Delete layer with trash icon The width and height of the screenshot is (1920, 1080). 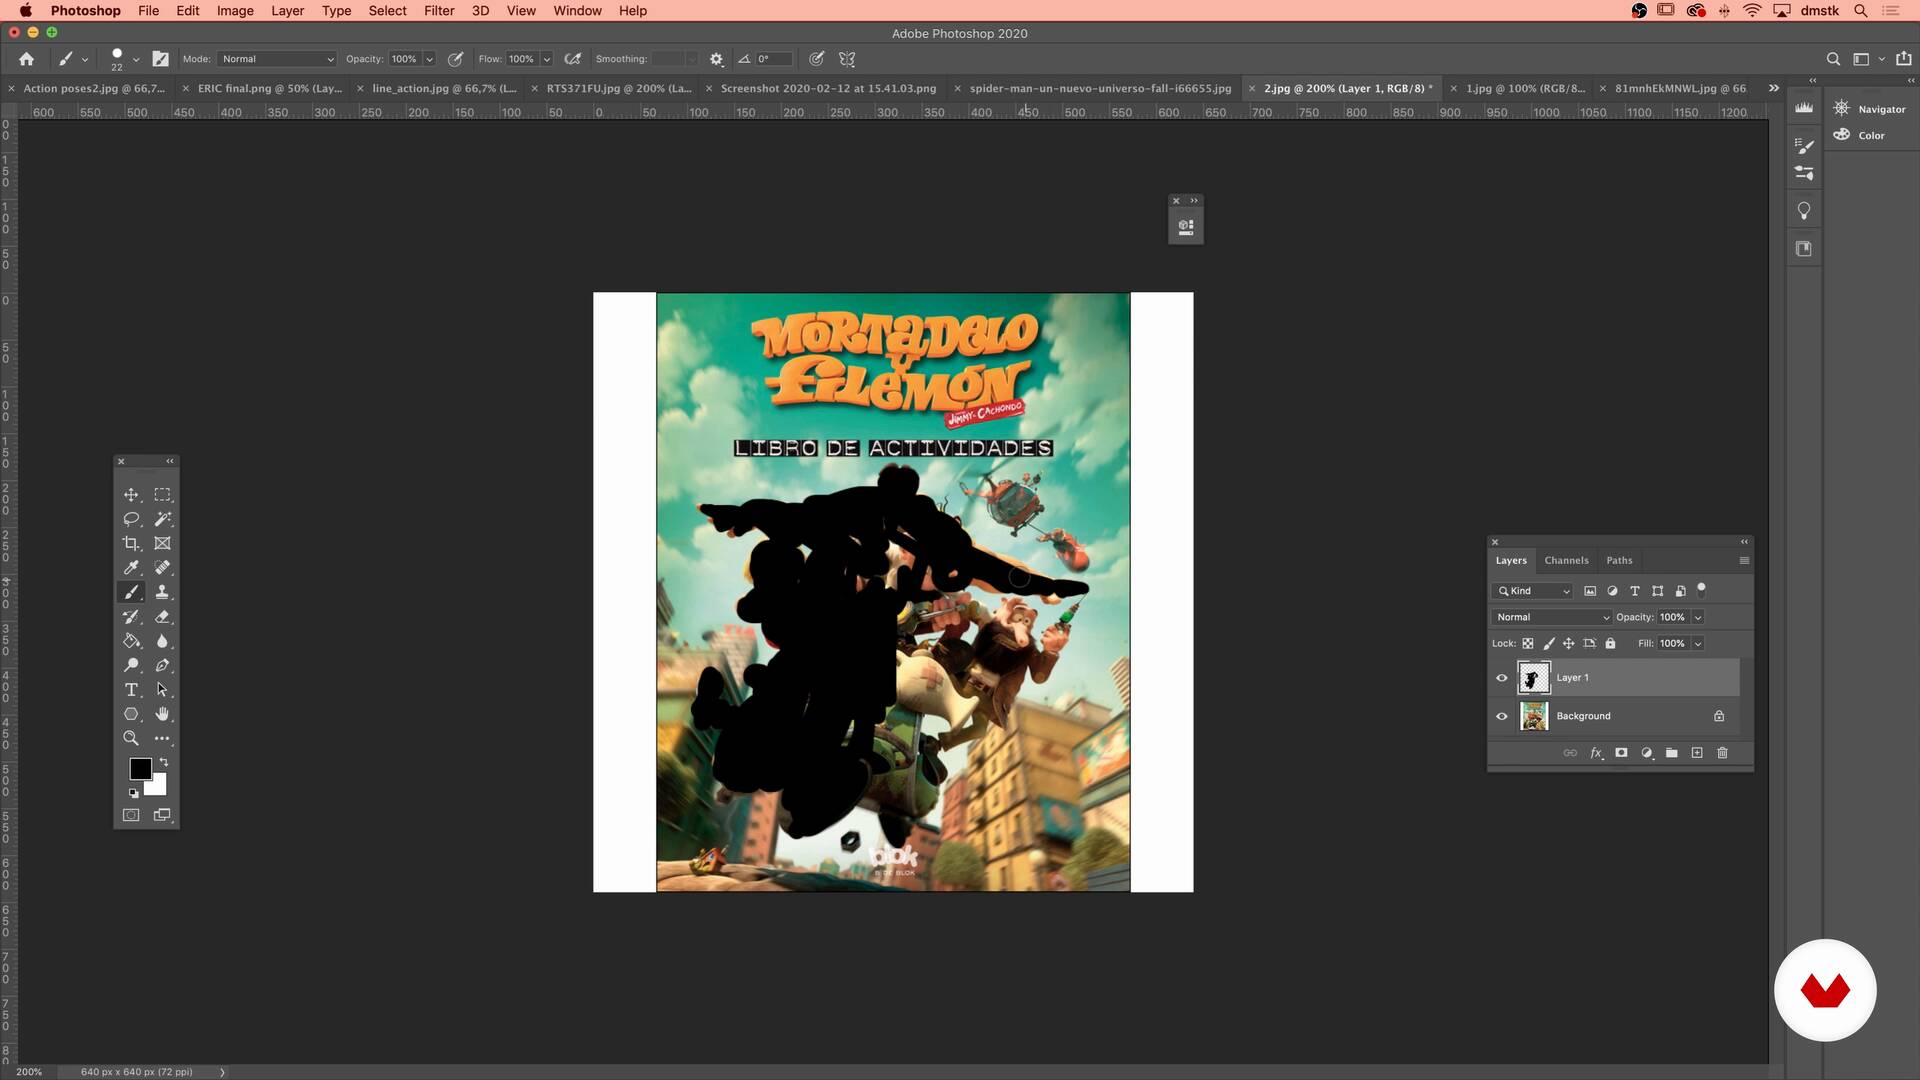click(x=1722, y=753)
